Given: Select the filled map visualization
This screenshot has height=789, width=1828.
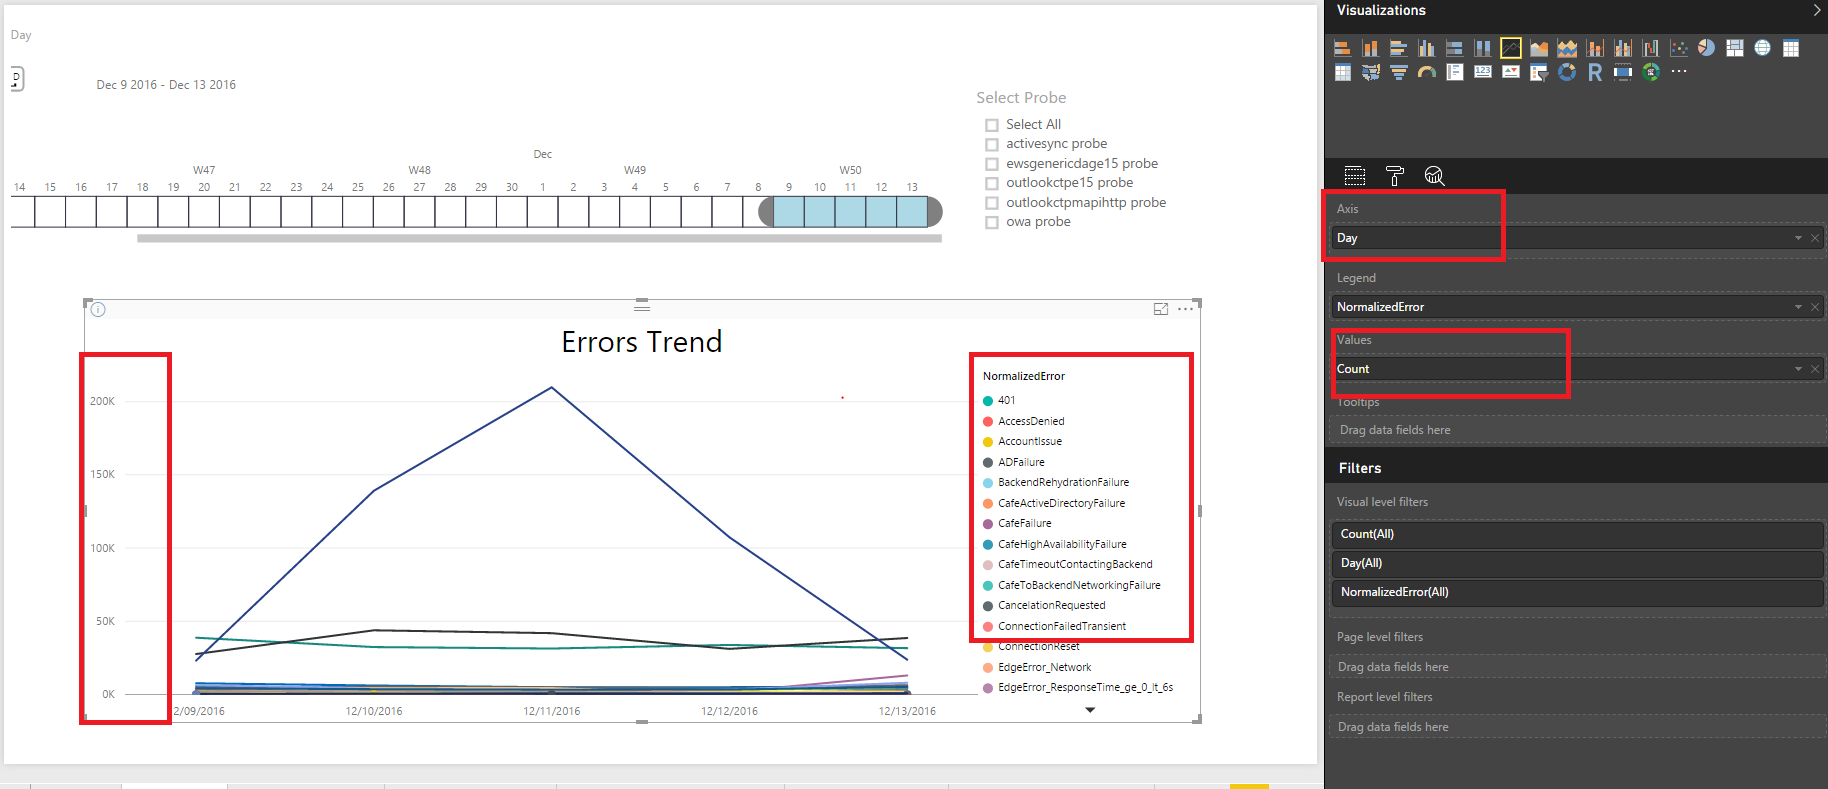Looking at the screenshot, I should click(1370, 72).
